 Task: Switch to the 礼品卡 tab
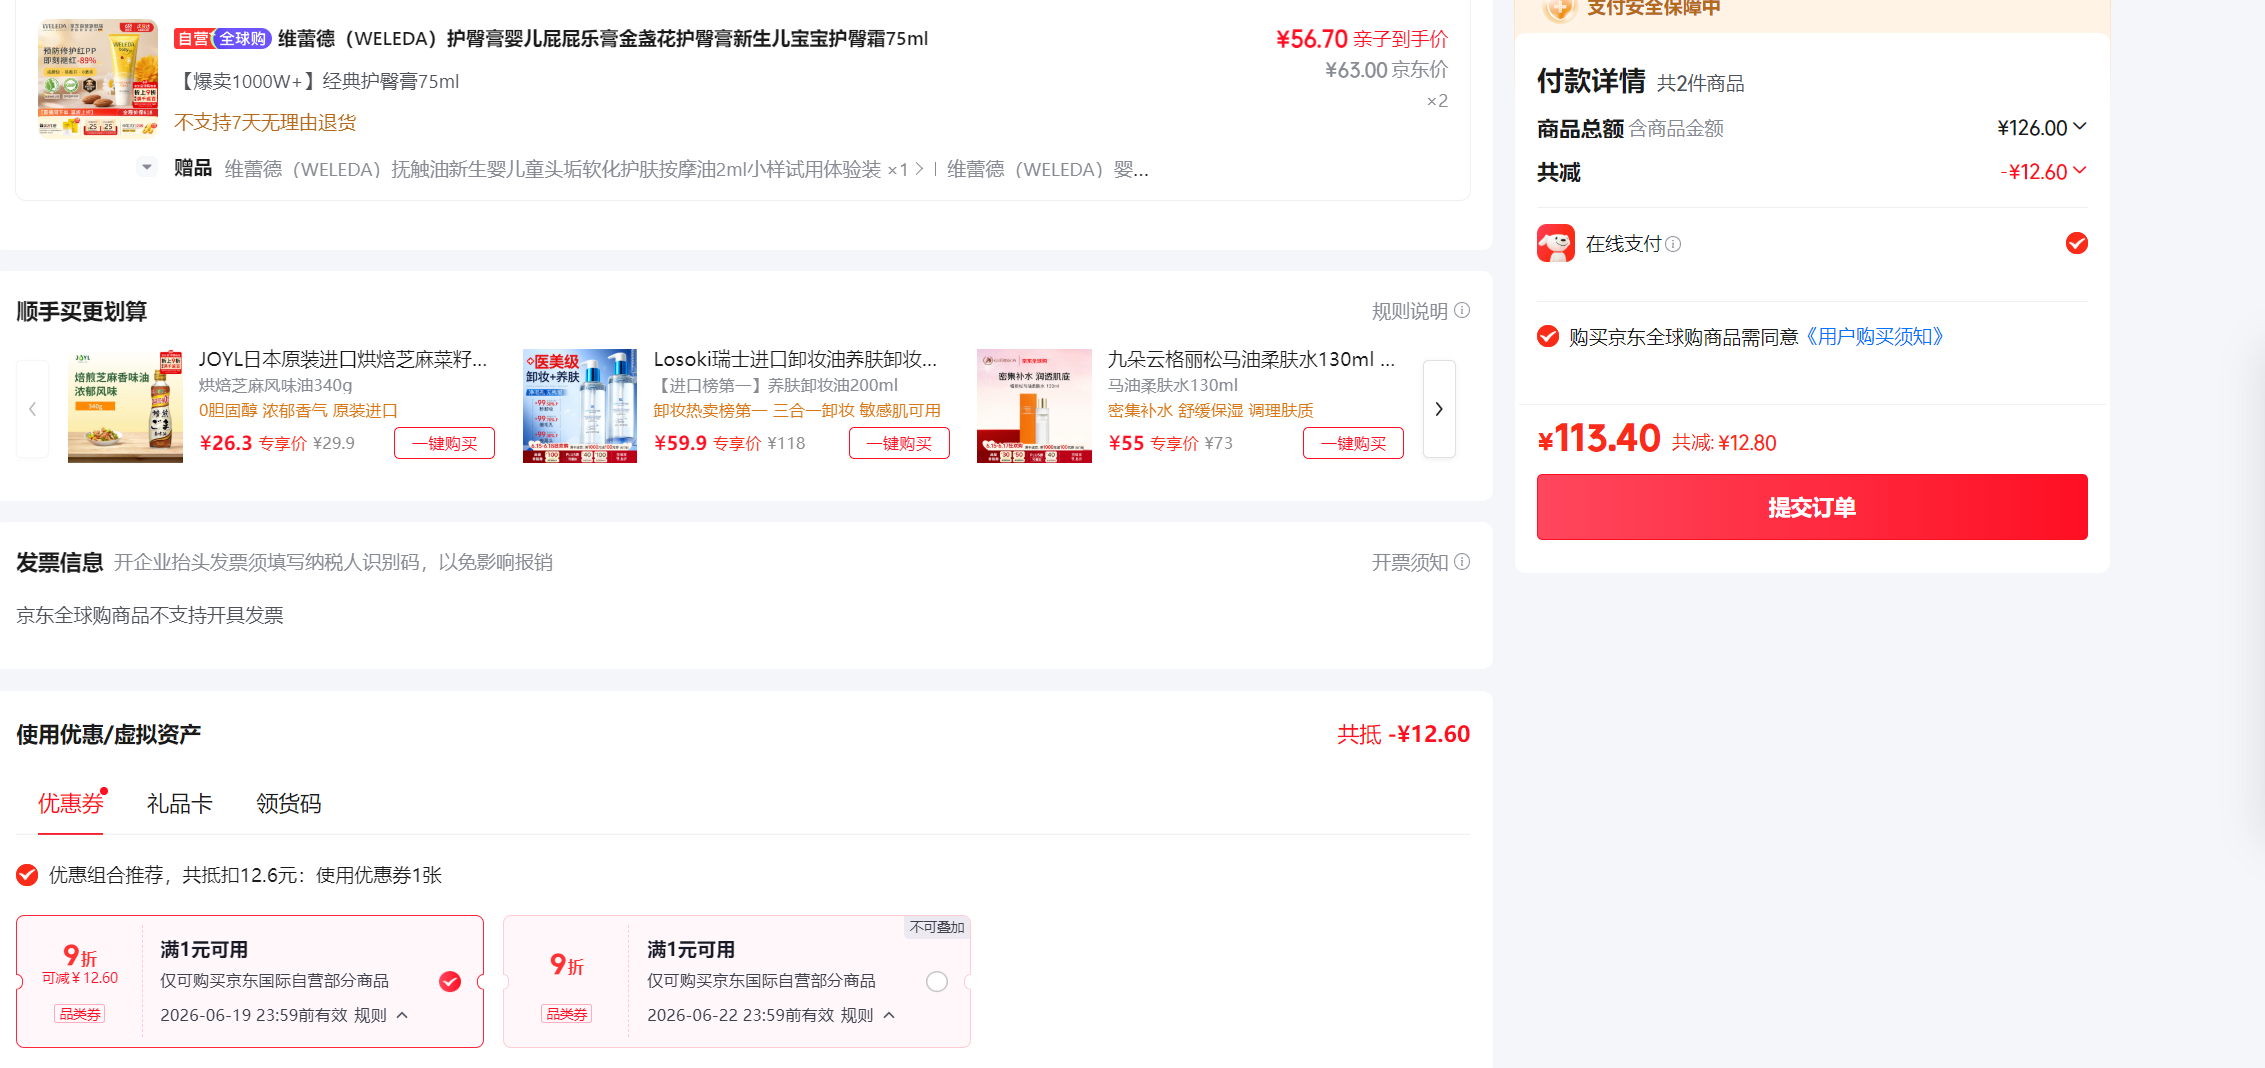[x=180, y=803]
